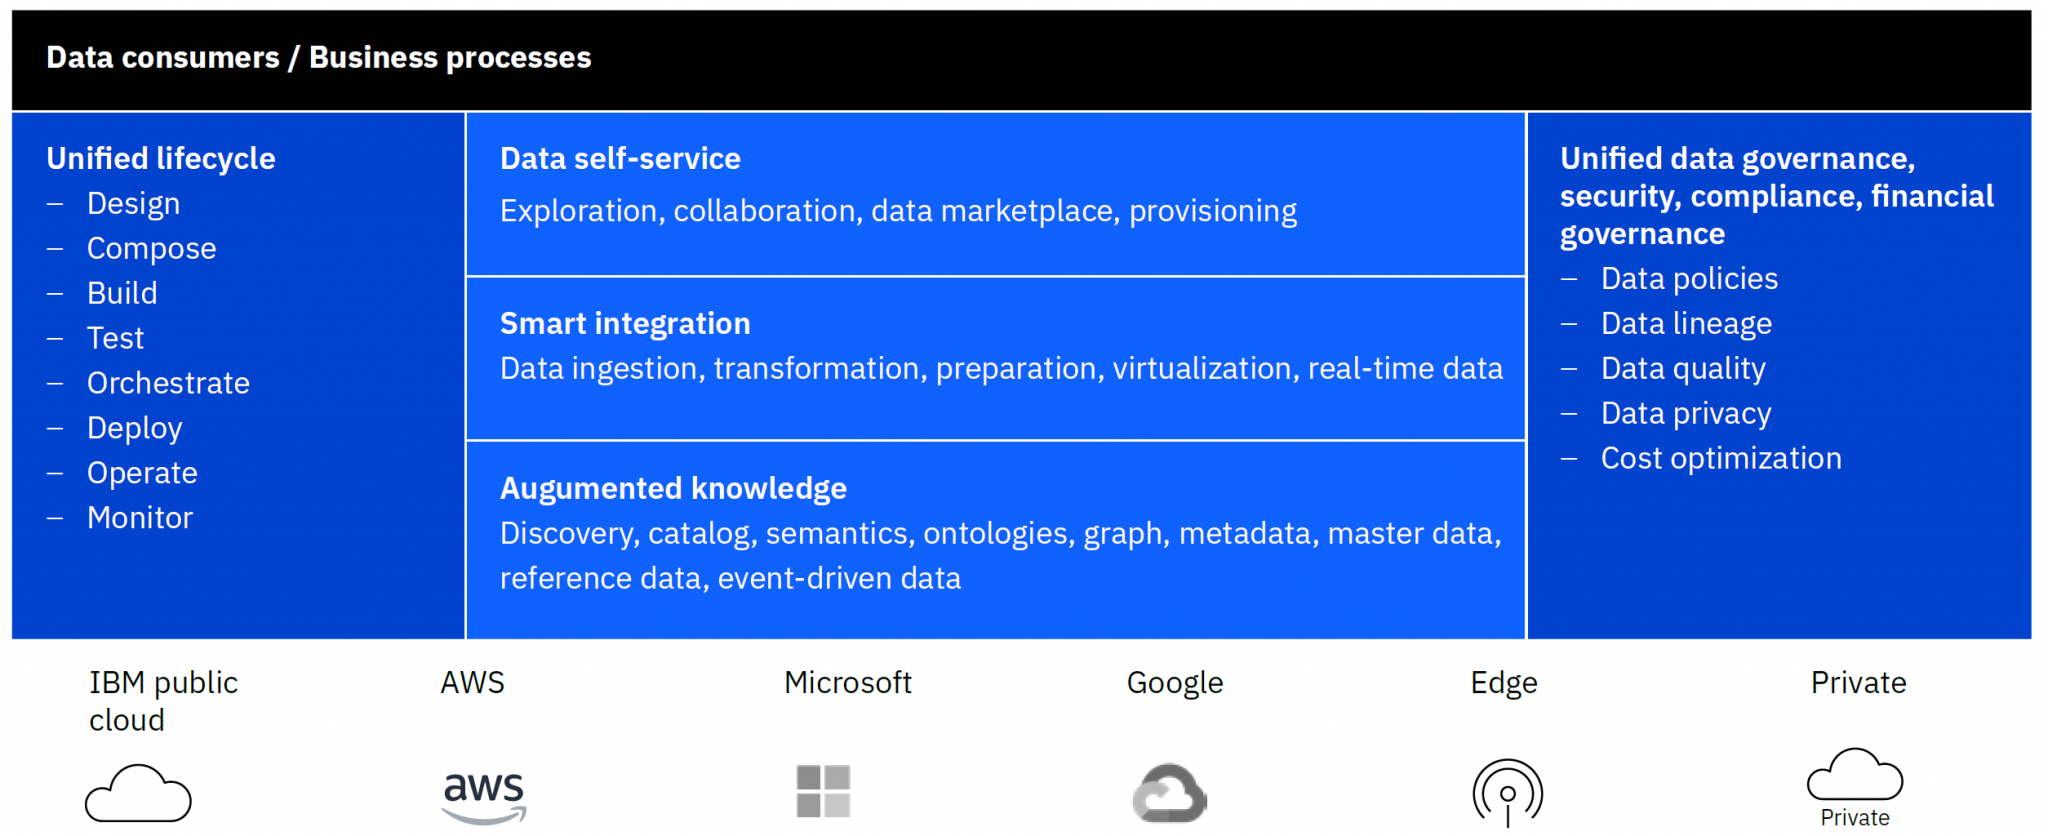
Task: Click the Compose lifecycle item
Action: click(151, 249)
